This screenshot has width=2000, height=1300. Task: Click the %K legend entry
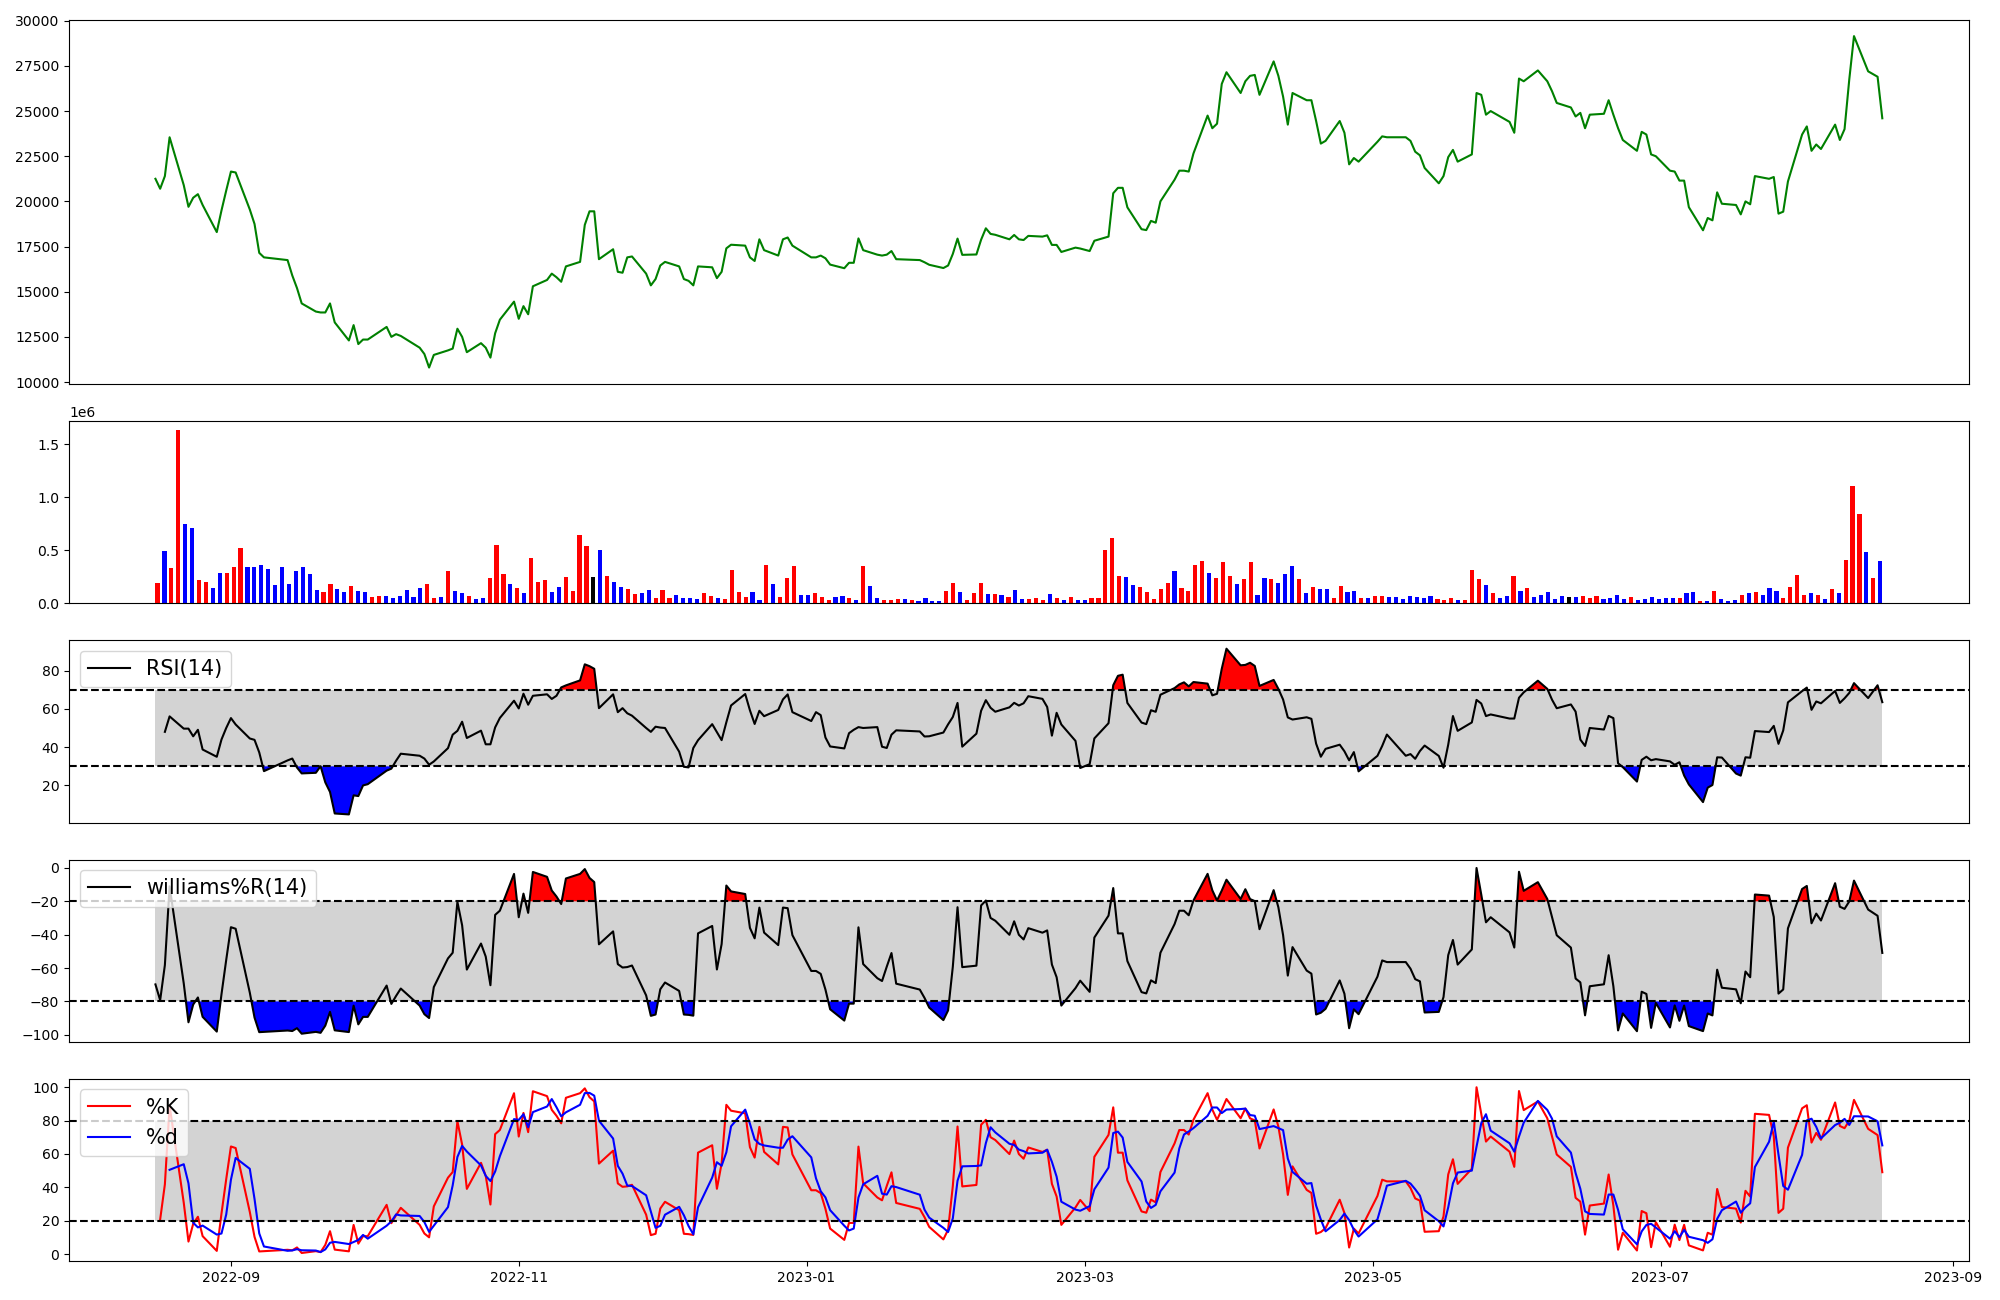[161, 1106]
